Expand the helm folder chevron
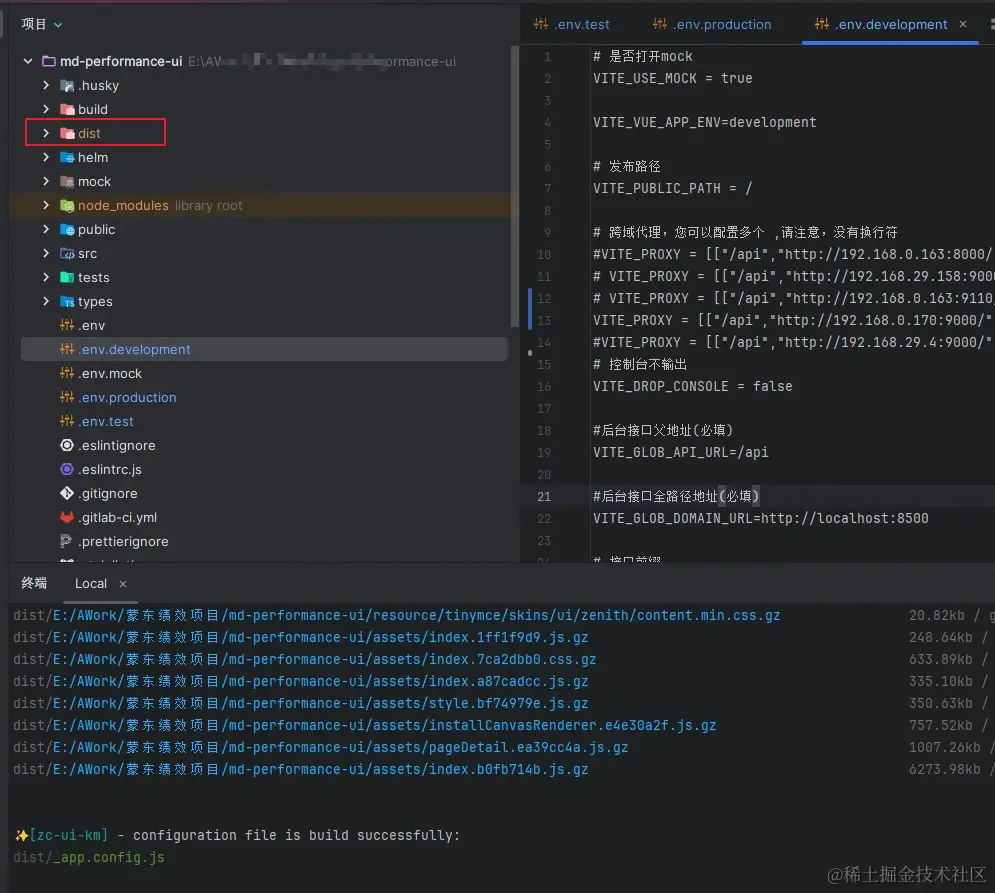This screenshot has height=893, width=995. tap(46, 157)
